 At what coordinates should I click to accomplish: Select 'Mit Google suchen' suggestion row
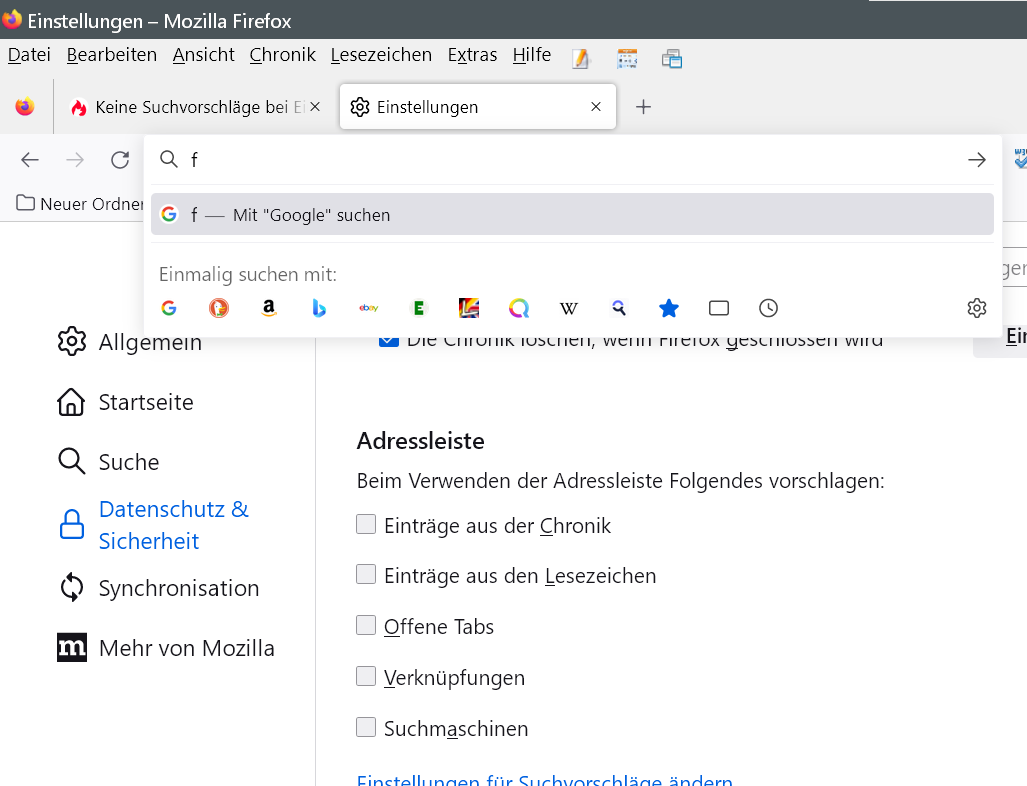pos(572,215)
